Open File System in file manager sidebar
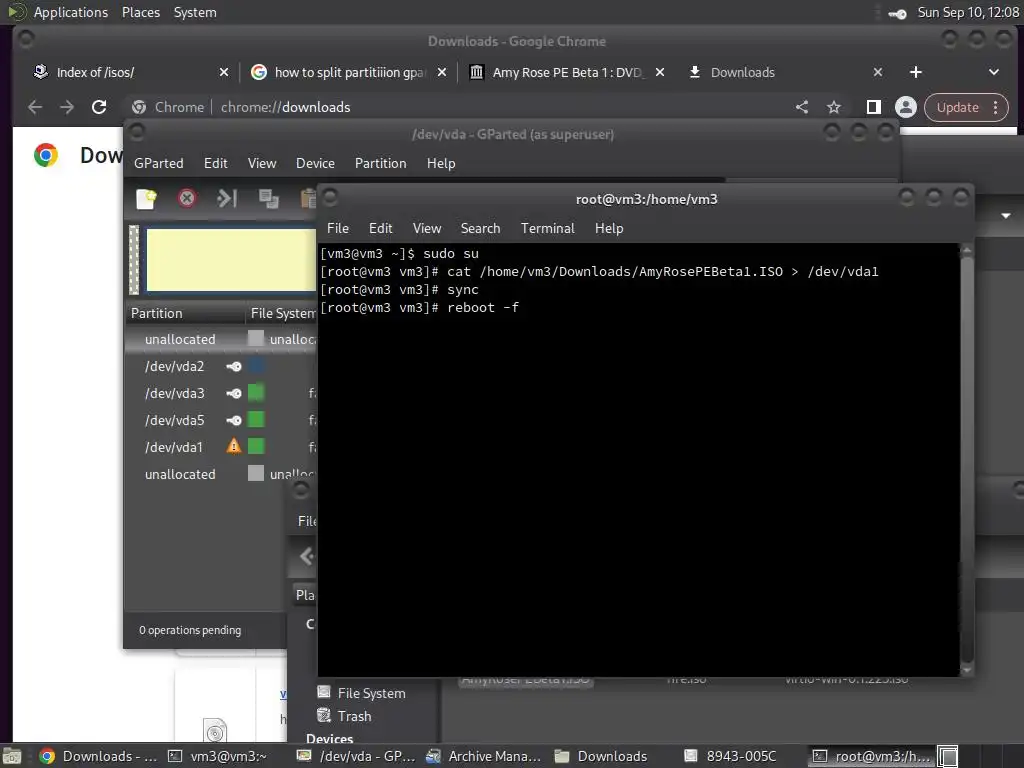Image resolution: width=1024 pixels, height=768 pixels. (362, 693)
